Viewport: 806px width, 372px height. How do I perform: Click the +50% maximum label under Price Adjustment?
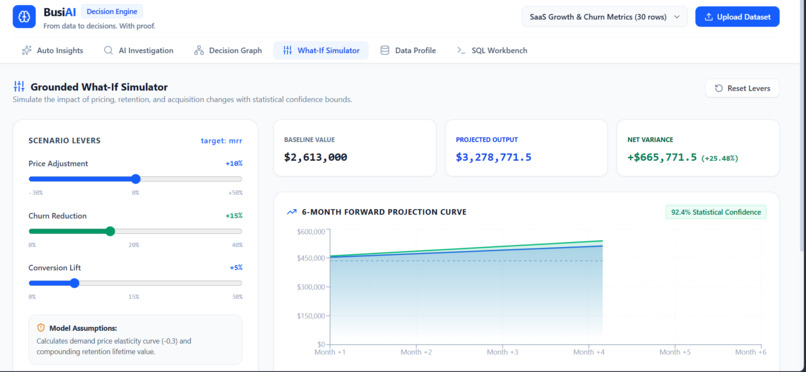[235, 193]
